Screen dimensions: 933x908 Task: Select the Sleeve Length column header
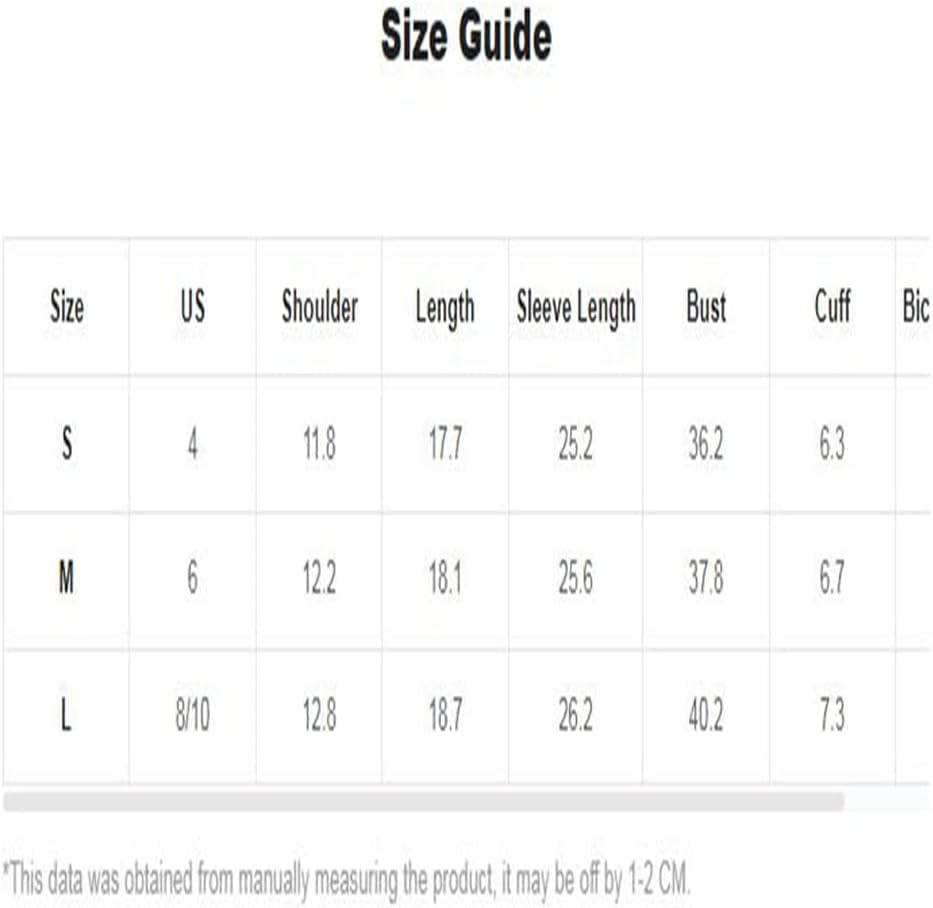click(x=576, y=308)
